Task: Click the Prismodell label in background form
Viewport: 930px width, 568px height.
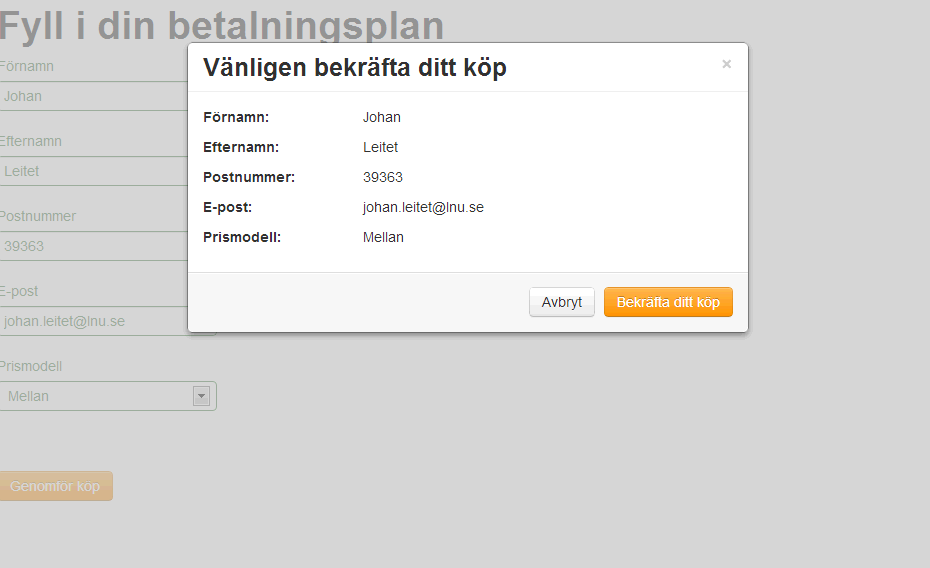Action: [31, 366]
